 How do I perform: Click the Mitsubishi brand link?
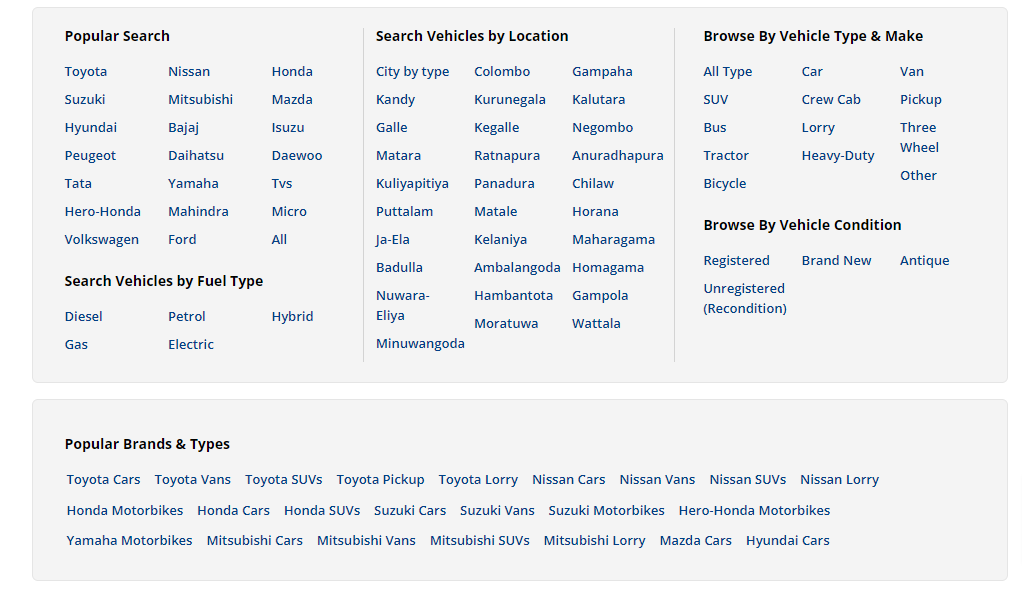click(200, 100)
